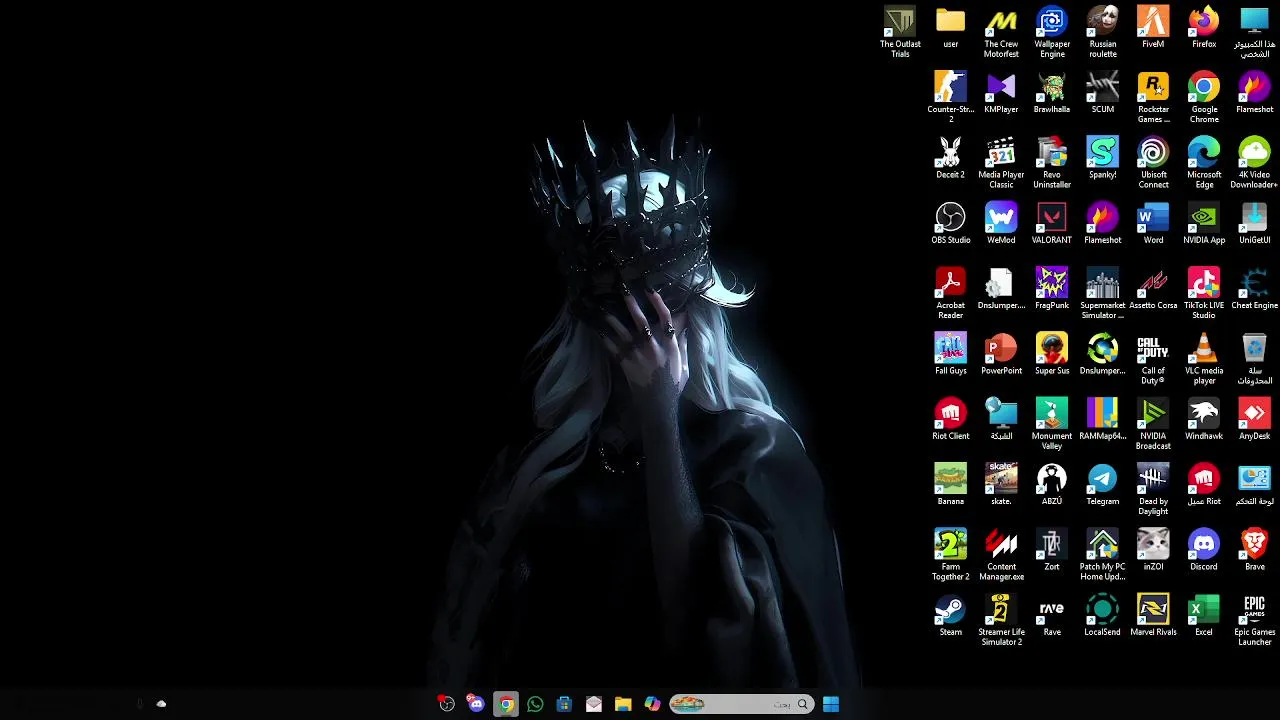The height and width of the screenshot is (720, 1280).
Task: Open Firefox desktop shortcut
Action: tap(1204, 27)
